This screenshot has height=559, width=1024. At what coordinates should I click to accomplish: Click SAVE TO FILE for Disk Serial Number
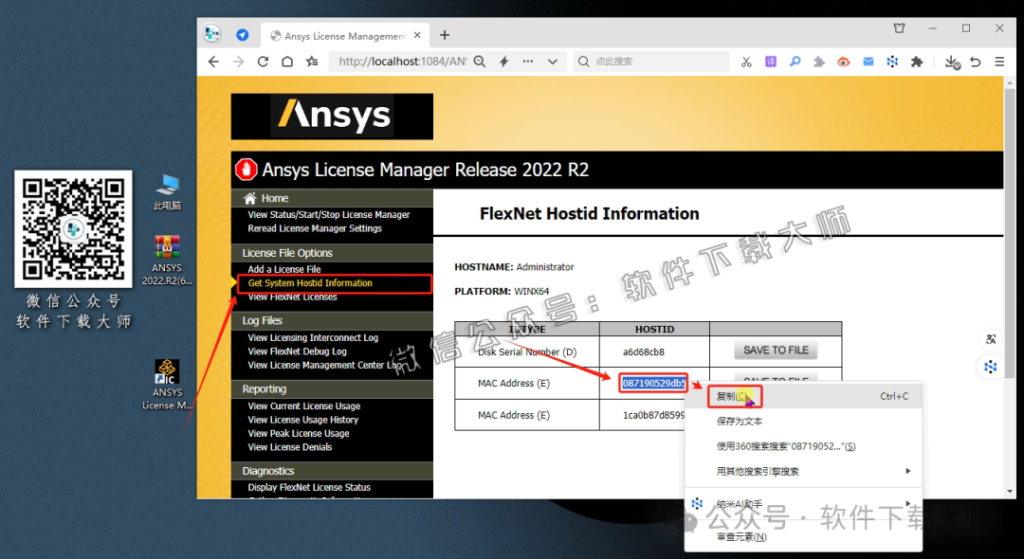click(776, 351)
